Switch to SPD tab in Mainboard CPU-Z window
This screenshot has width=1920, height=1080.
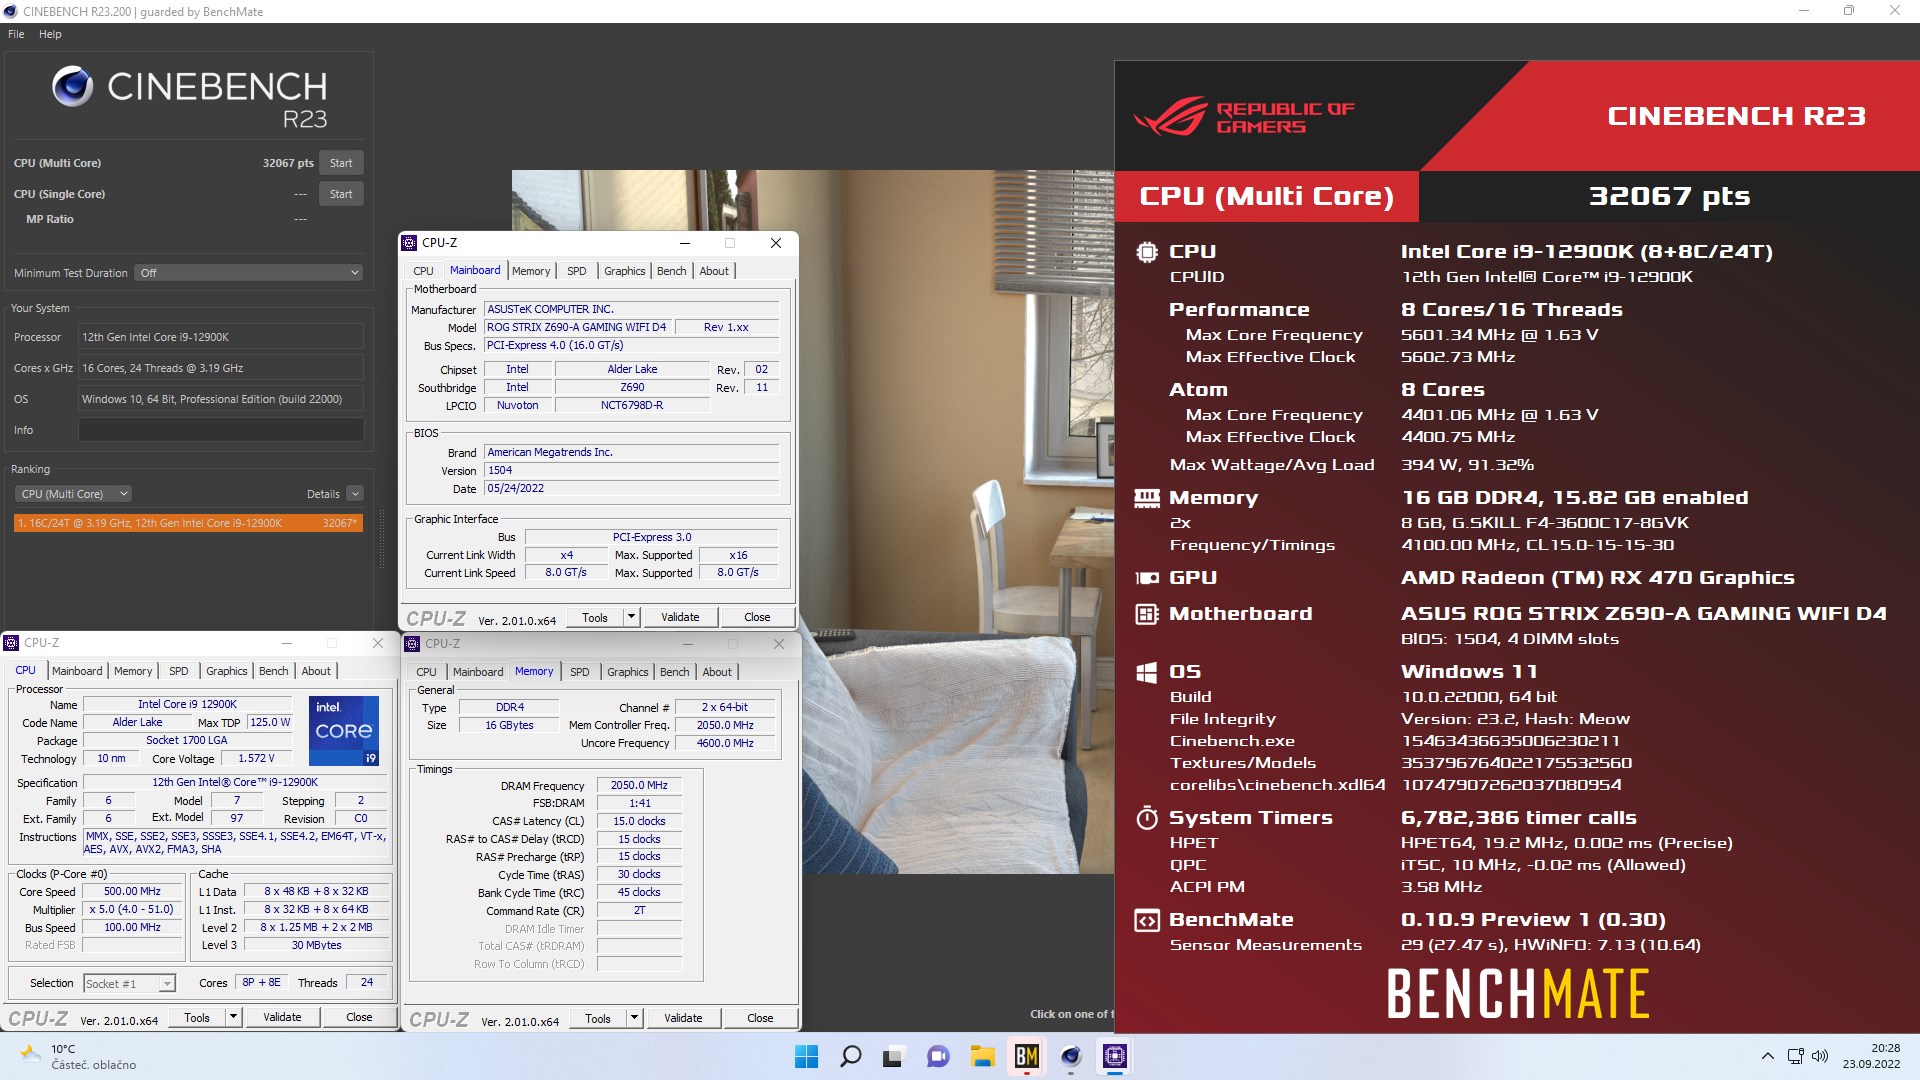[x=576, y=271]
